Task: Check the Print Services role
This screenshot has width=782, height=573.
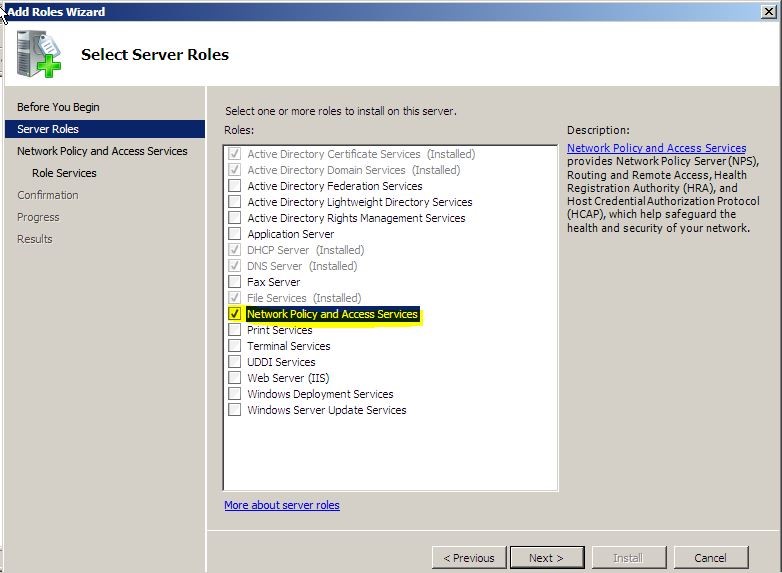Action: coord(234,330)
